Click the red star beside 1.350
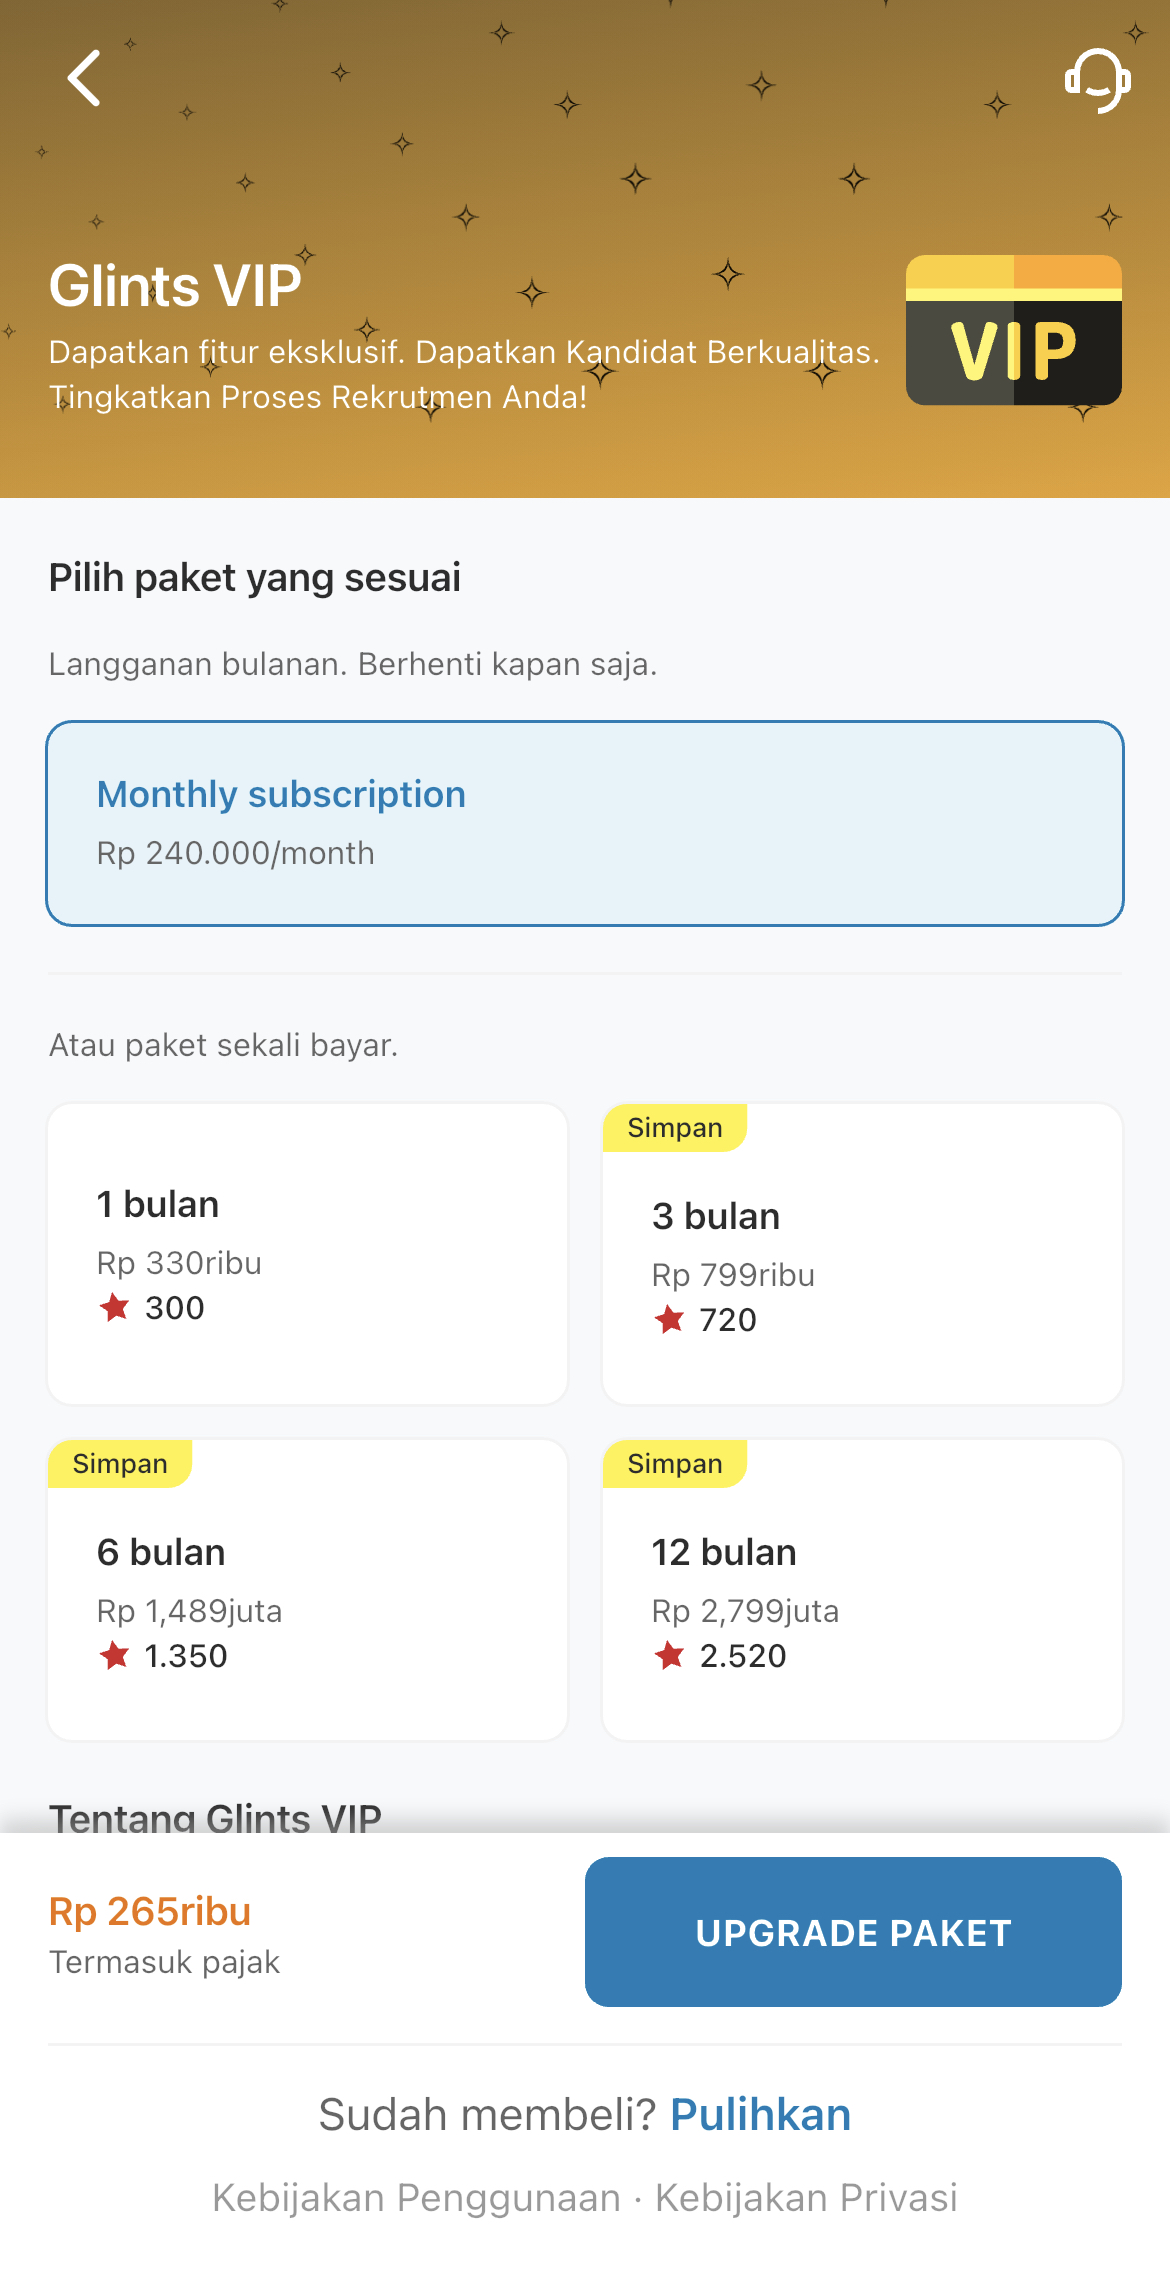The width and height of the screenshot is (1170, 2271). pyautogui.click(x=114, y=1655)
